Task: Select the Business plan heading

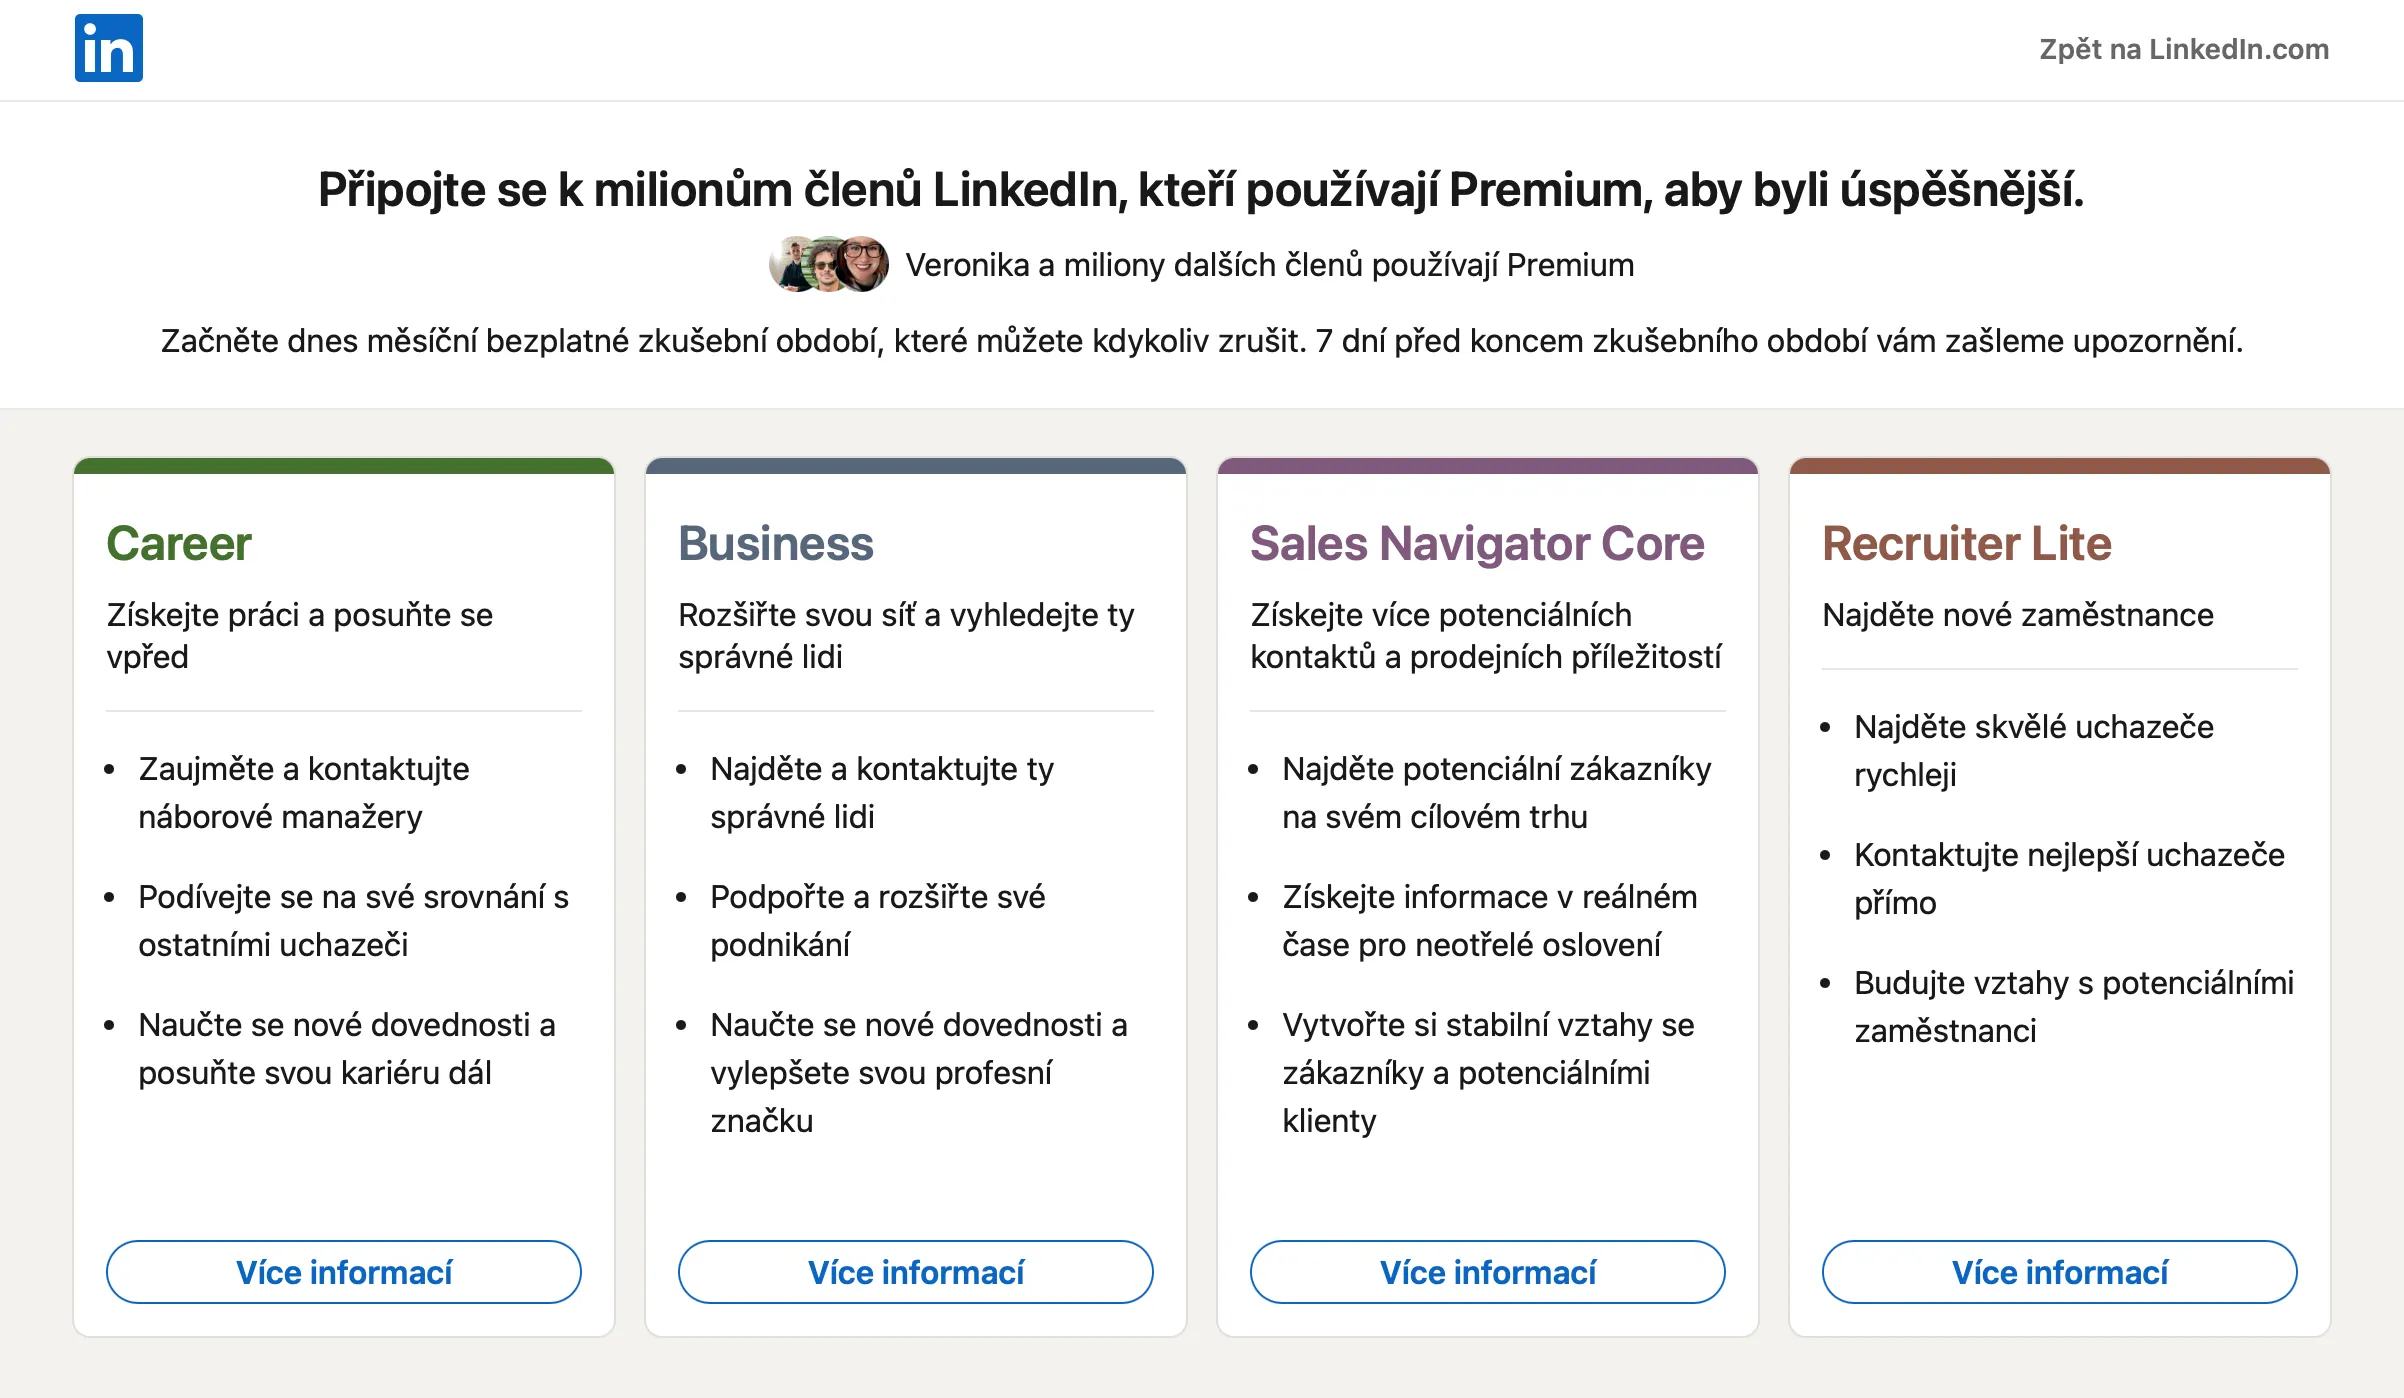Action: coord(776,544)
